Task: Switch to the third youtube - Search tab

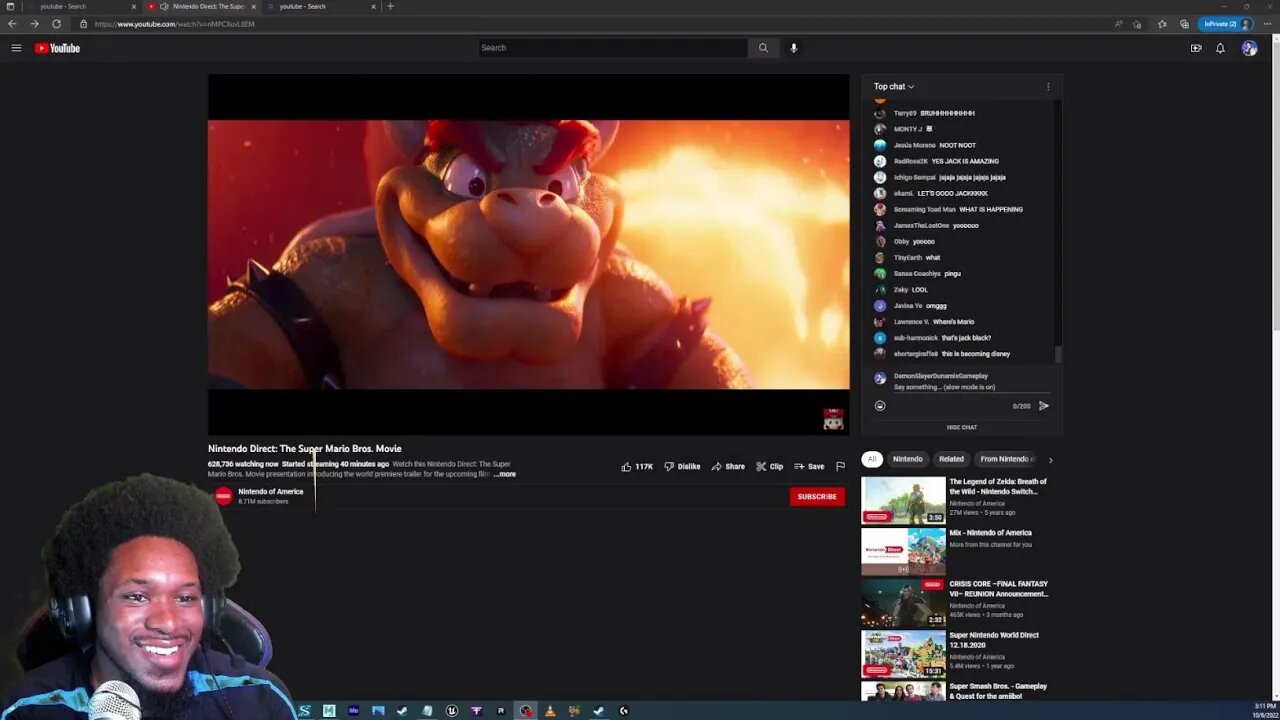Action: [x=320, y=6]
